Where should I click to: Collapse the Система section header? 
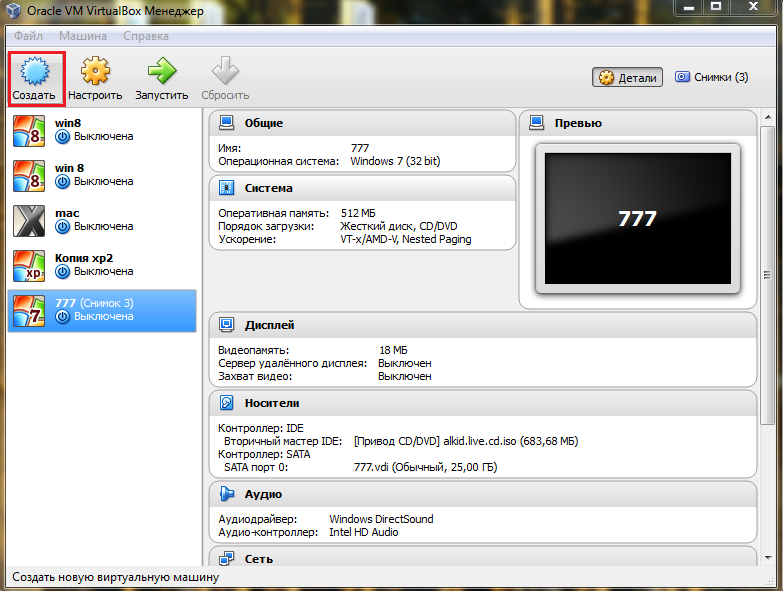[268, 188]
